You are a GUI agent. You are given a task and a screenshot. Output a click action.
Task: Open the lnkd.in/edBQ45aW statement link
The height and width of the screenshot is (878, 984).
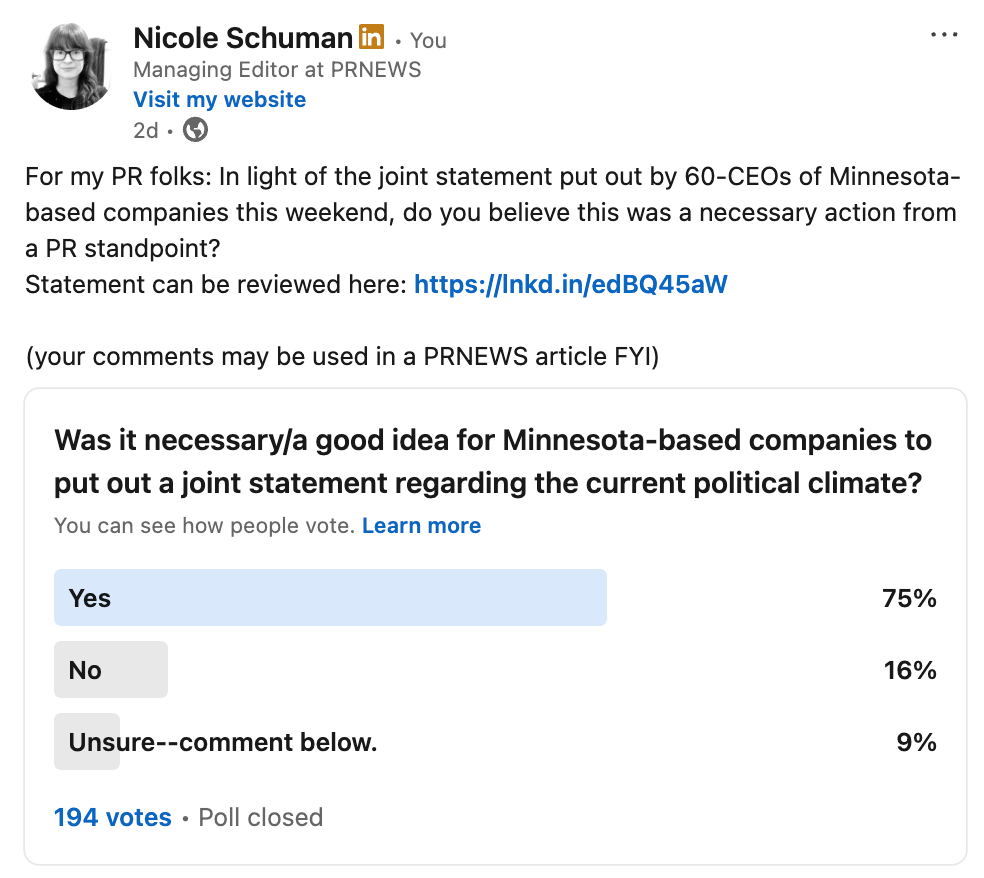tap(570, 284)
